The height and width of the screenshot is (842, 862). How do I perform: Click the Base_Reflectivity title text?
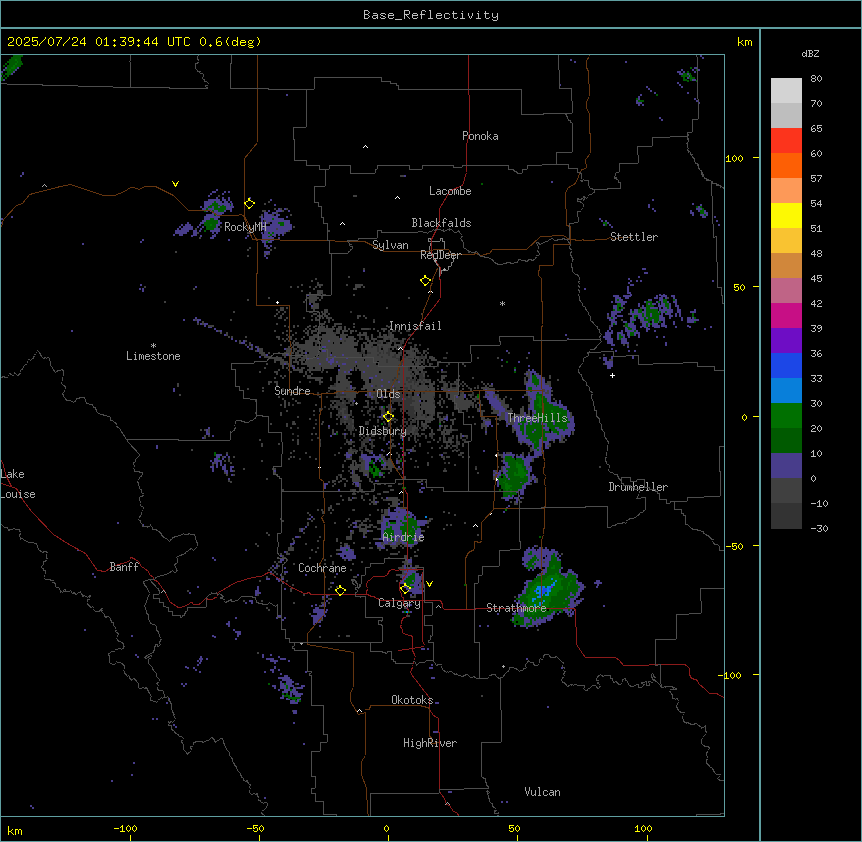431,15
